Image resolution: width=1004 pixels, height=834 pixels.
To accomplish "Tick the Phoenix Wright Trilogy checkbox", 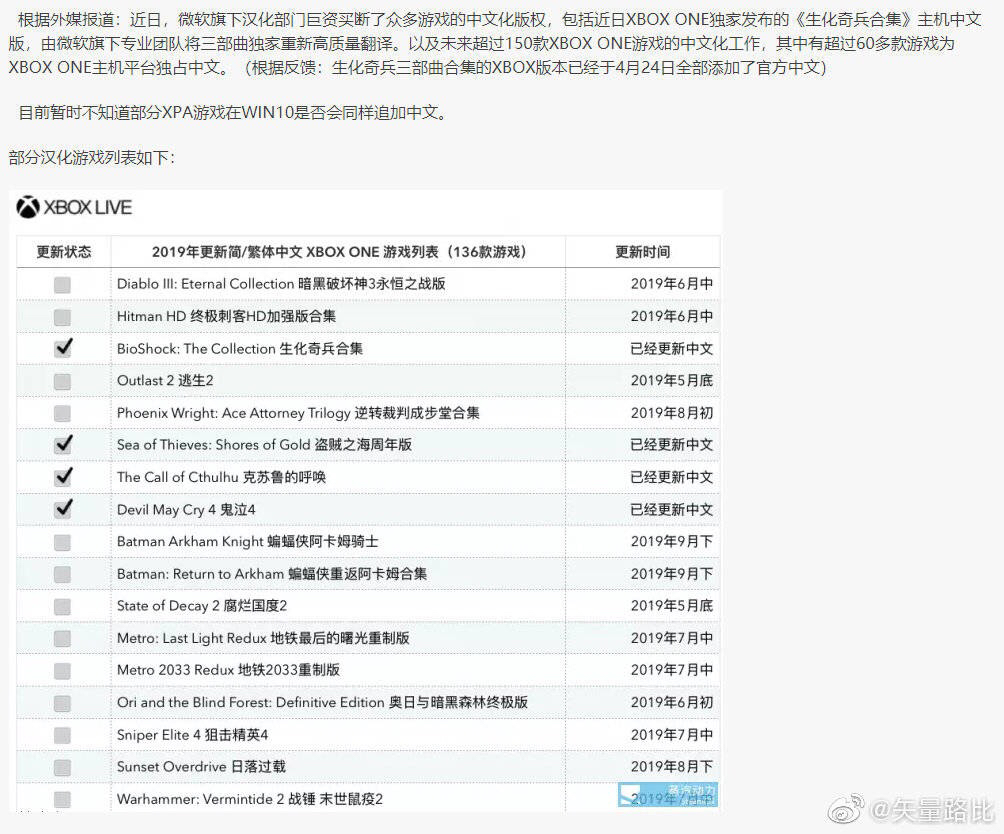I will click(62, 413).
